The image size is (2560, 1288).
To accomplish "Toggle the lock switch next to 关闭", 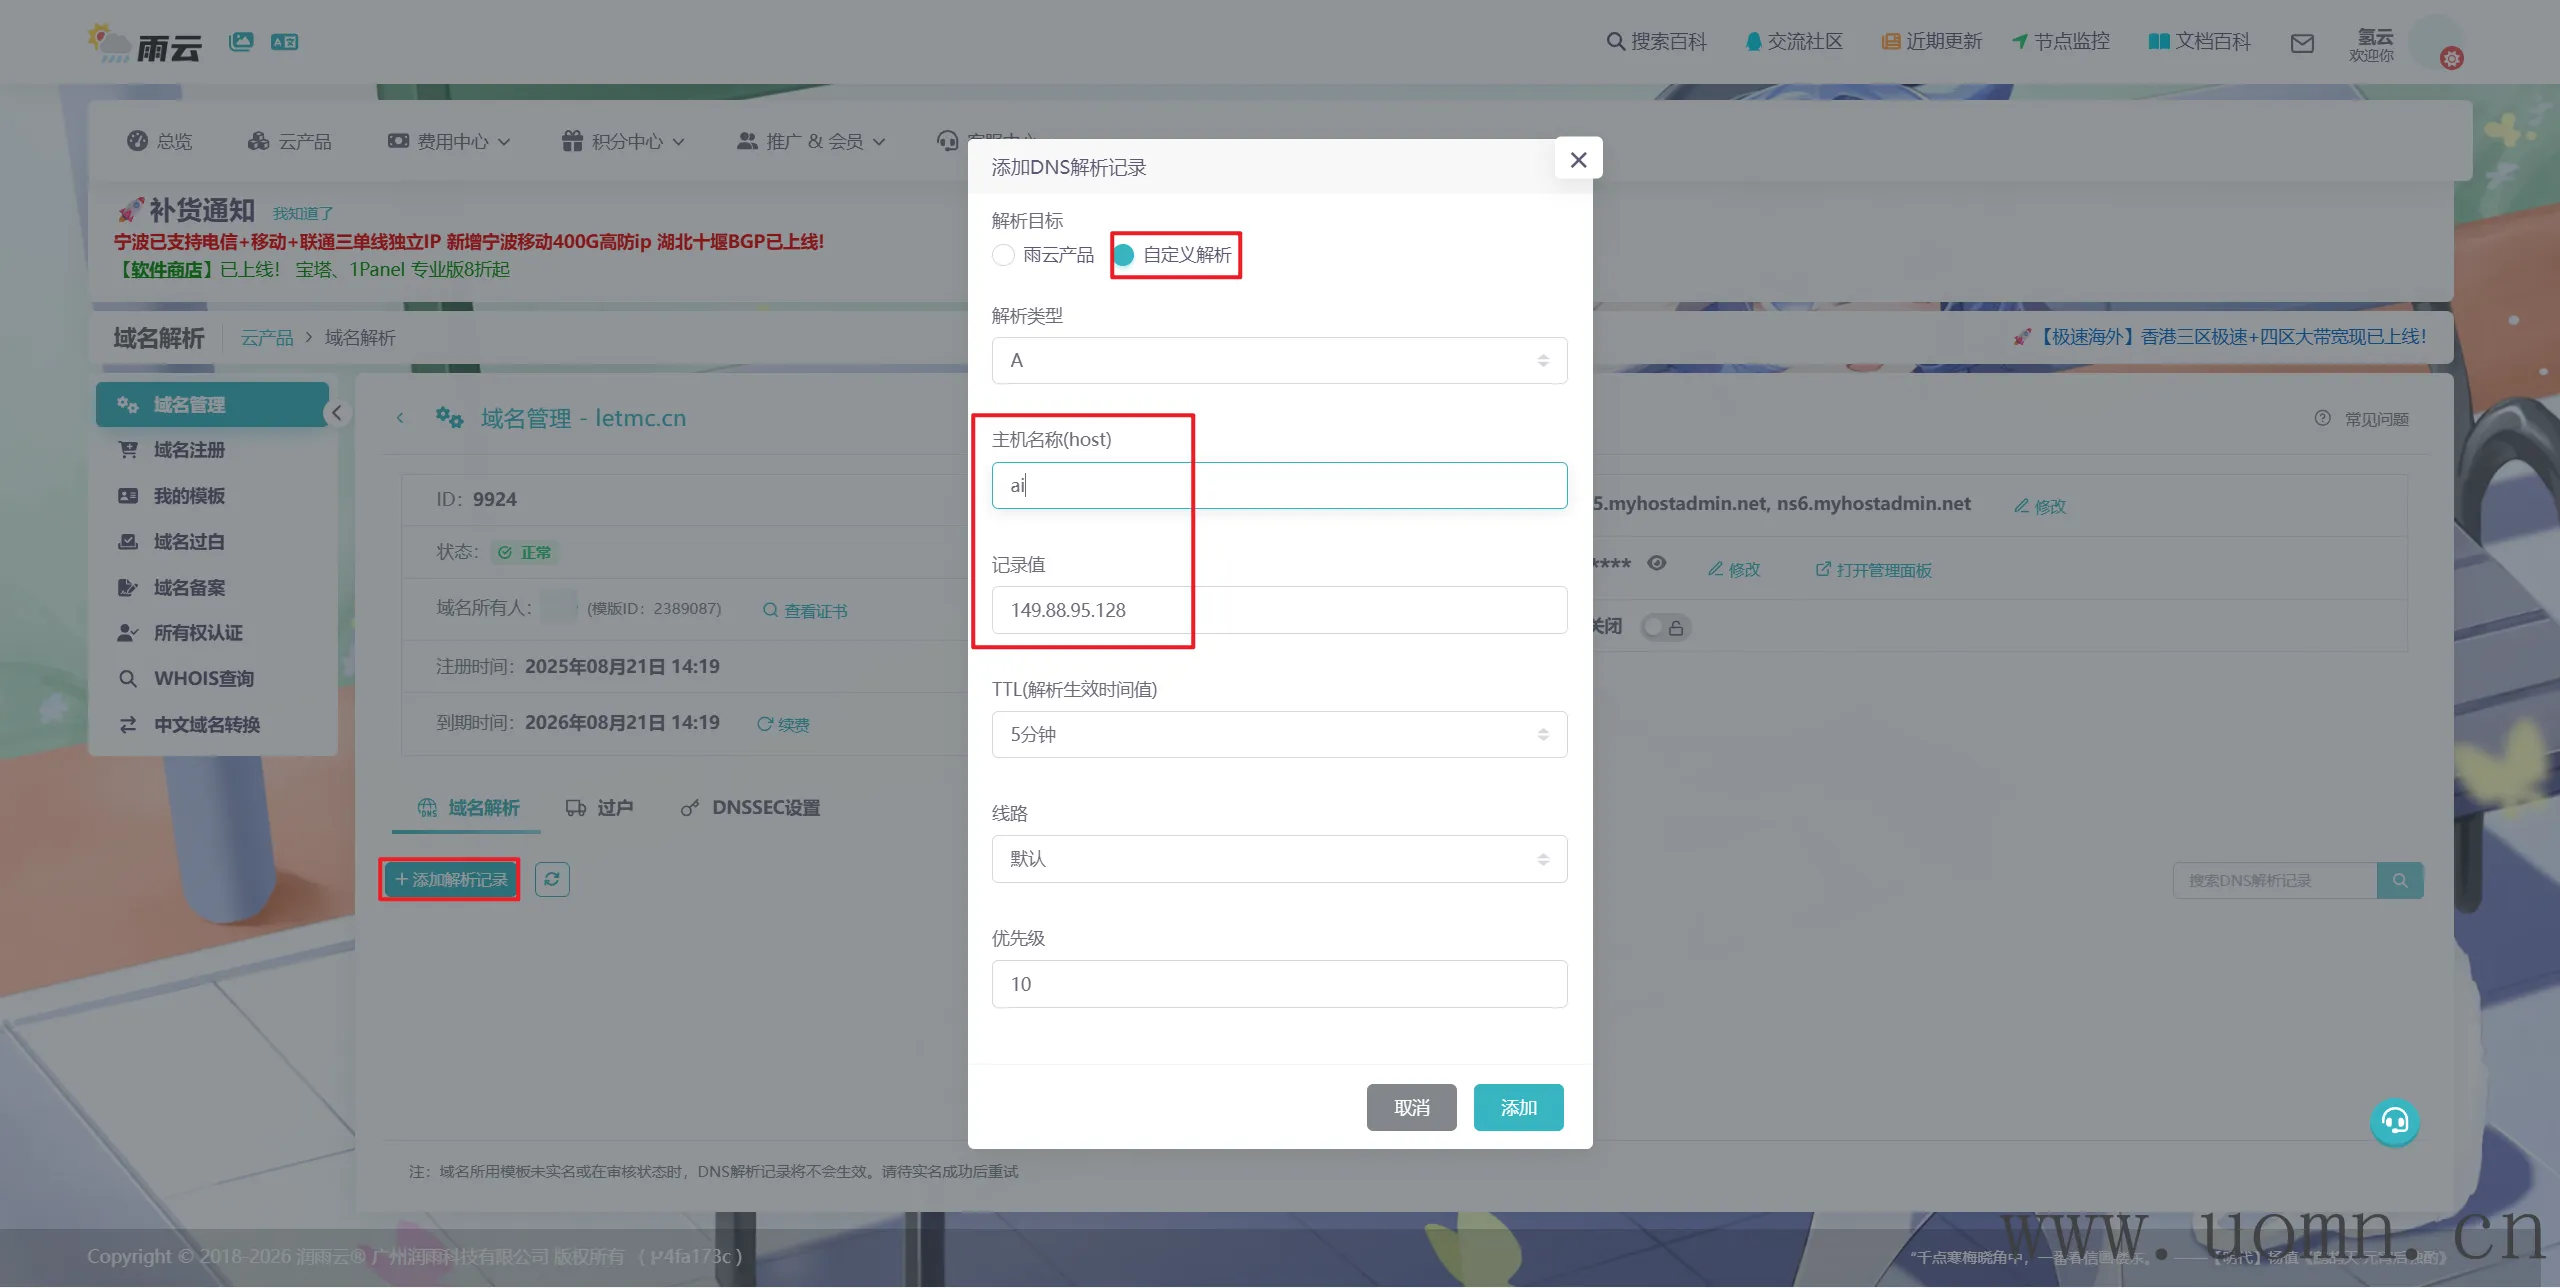I will (x=1665, y=627).
